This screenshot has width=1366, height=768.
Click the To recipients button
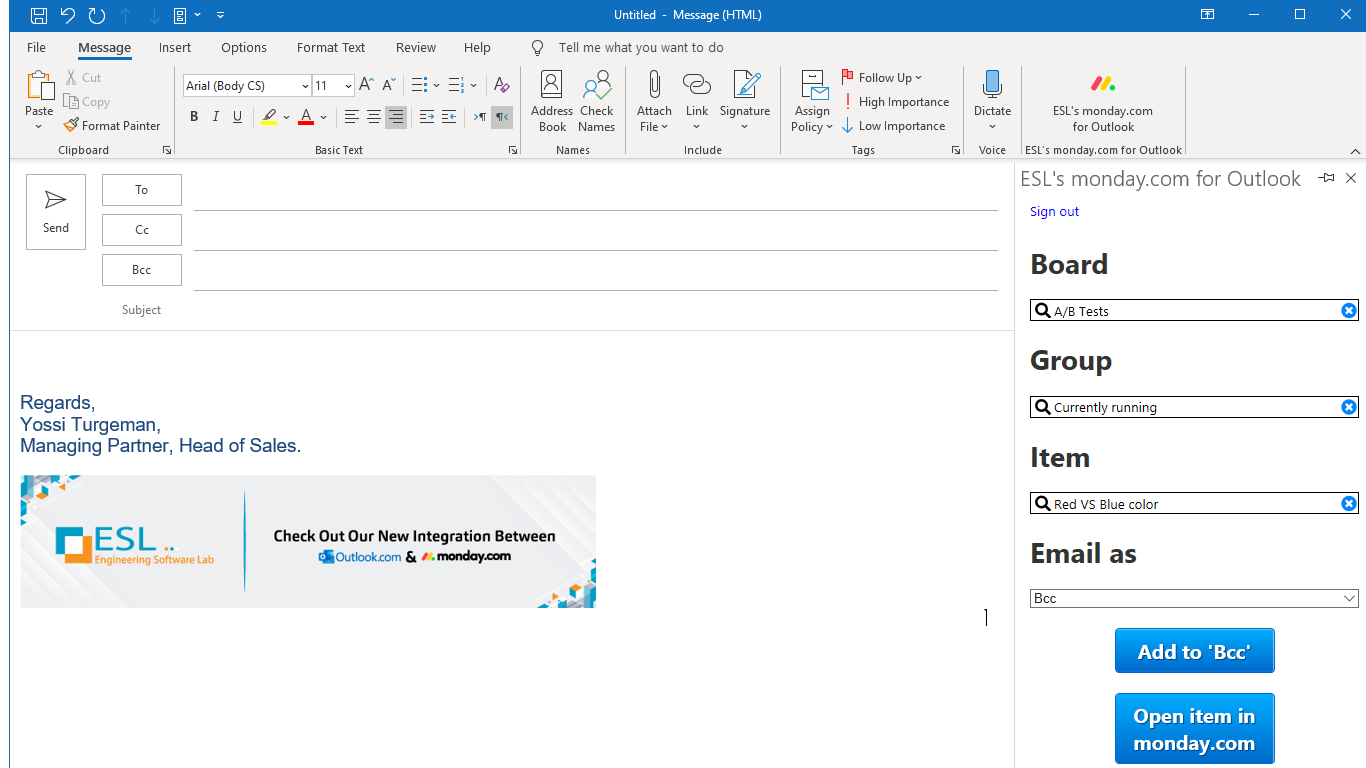(142, 190)
